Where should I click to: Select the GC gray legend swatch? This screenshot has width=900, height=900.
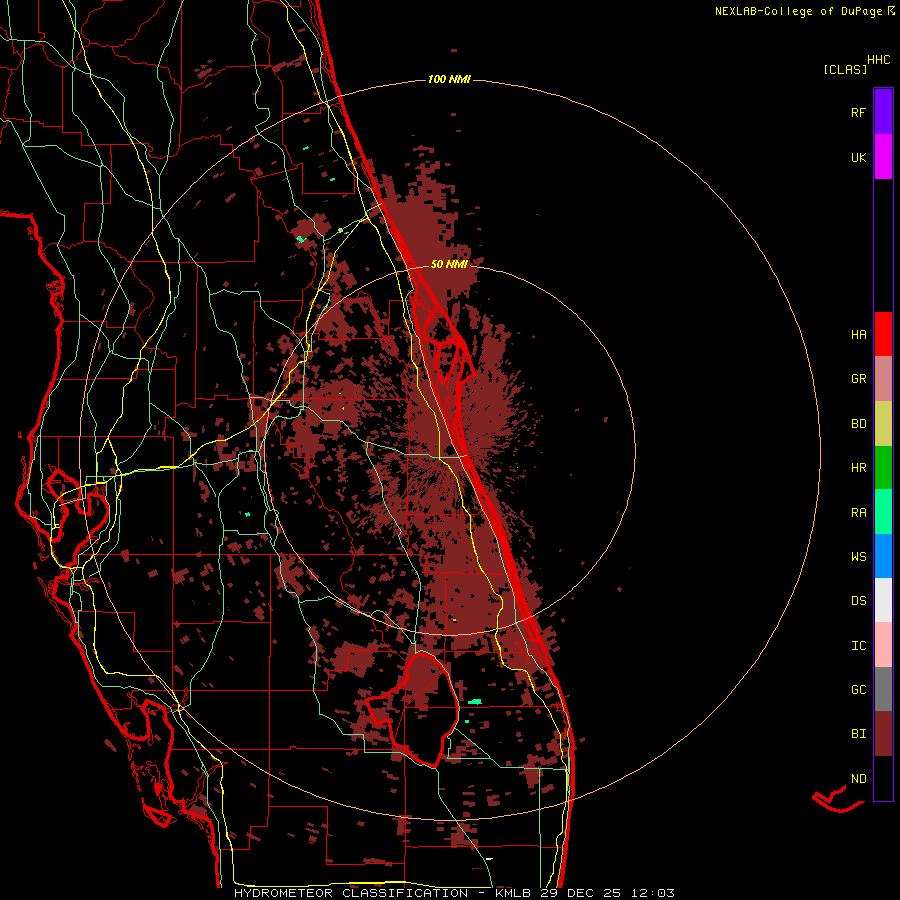tap(883, 689)
